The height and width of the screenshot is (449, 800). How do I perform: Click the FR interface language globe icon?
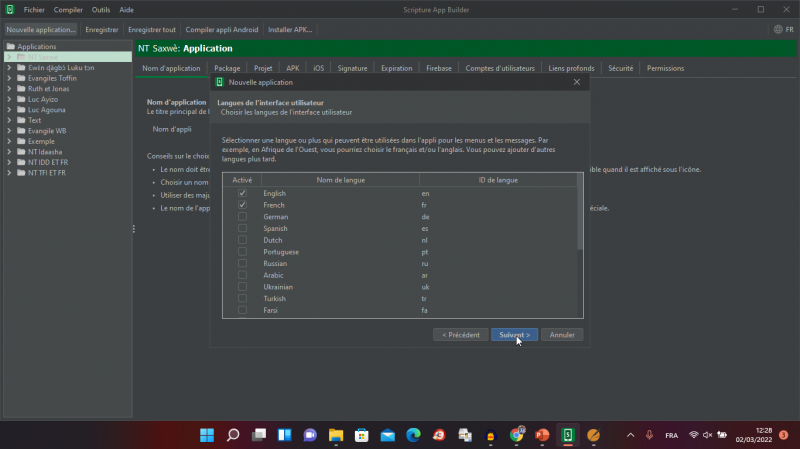tap(776, 30)
